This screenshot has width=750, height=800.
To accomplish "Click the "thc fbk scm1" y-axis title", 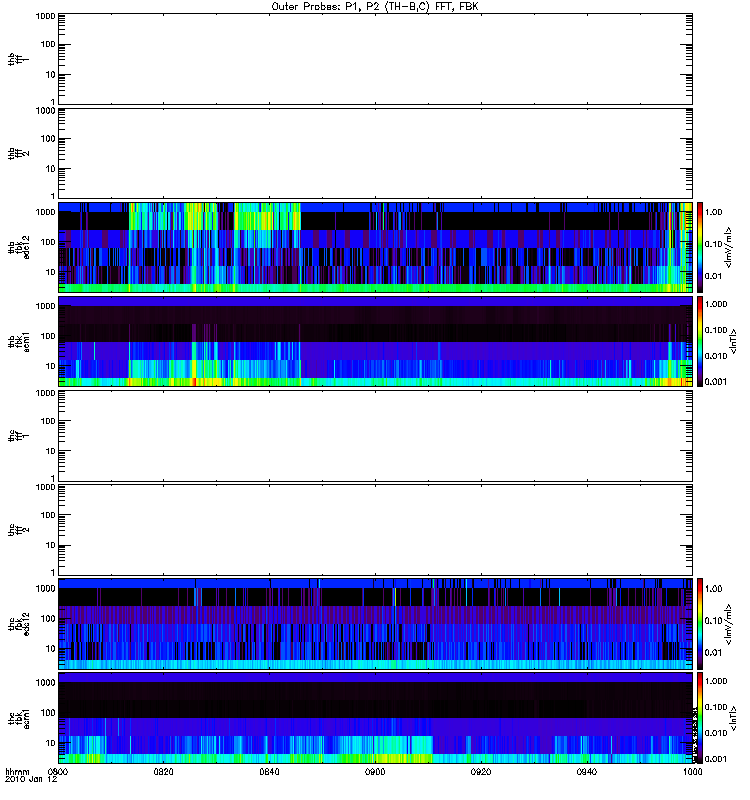I will pyautogui.click(x=18, y=718).
